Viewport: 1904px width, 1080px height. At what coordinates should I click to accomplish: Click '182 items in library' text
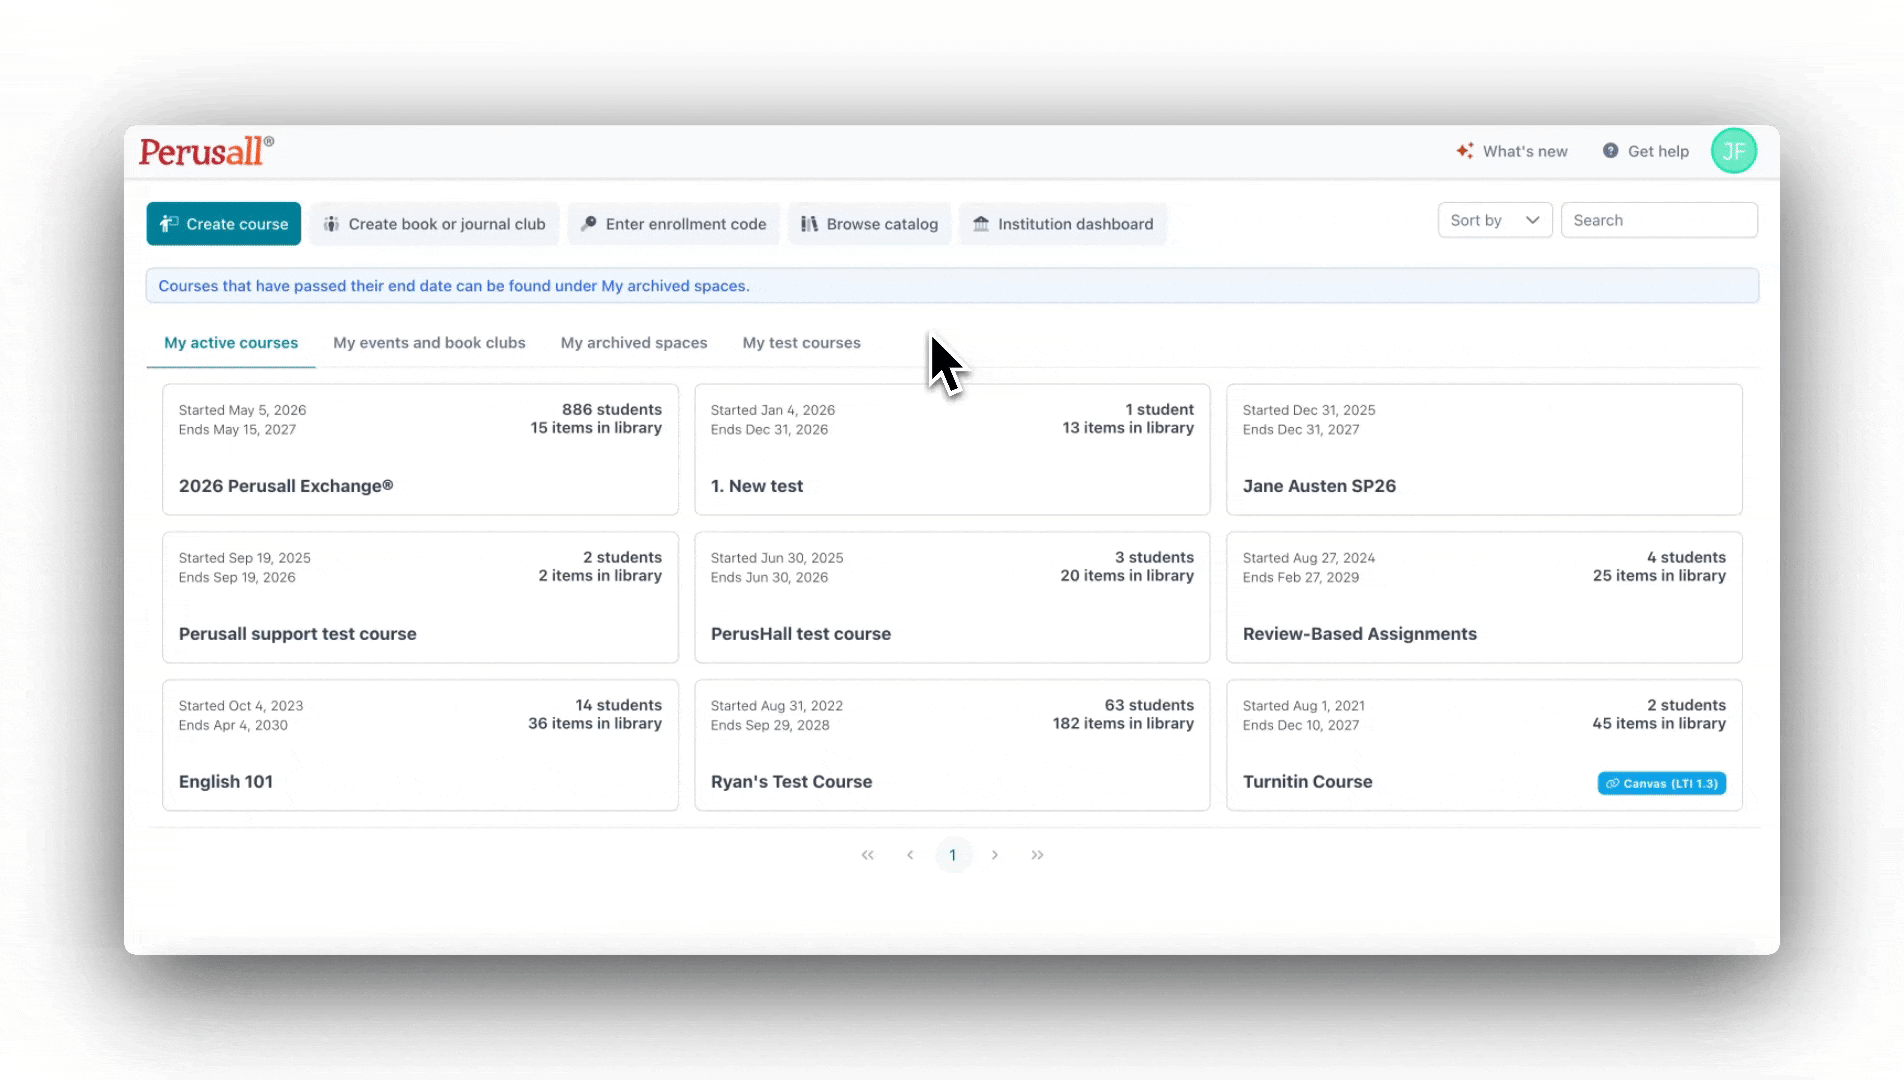point(1123,723)
